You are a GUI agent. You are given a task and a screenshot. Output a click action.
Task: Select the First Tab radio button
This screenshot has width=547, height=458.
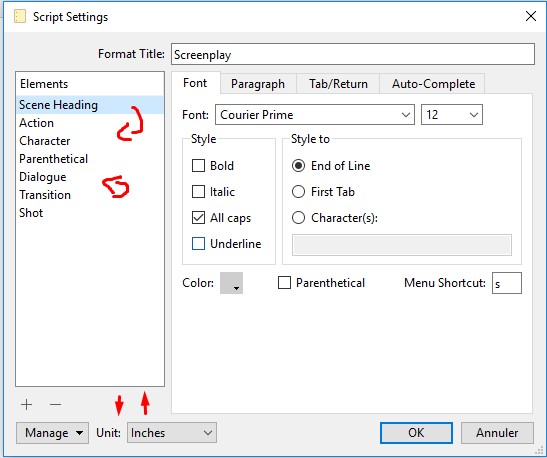298,192
